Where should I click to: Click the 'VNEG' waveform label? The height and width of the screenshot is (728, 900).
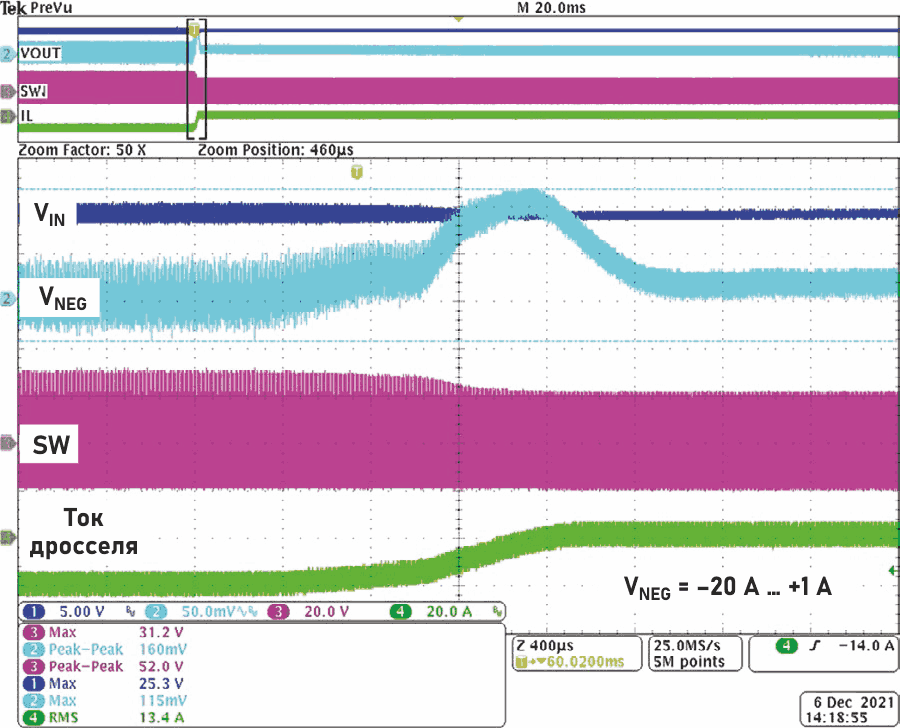click(x=63, y=299)
